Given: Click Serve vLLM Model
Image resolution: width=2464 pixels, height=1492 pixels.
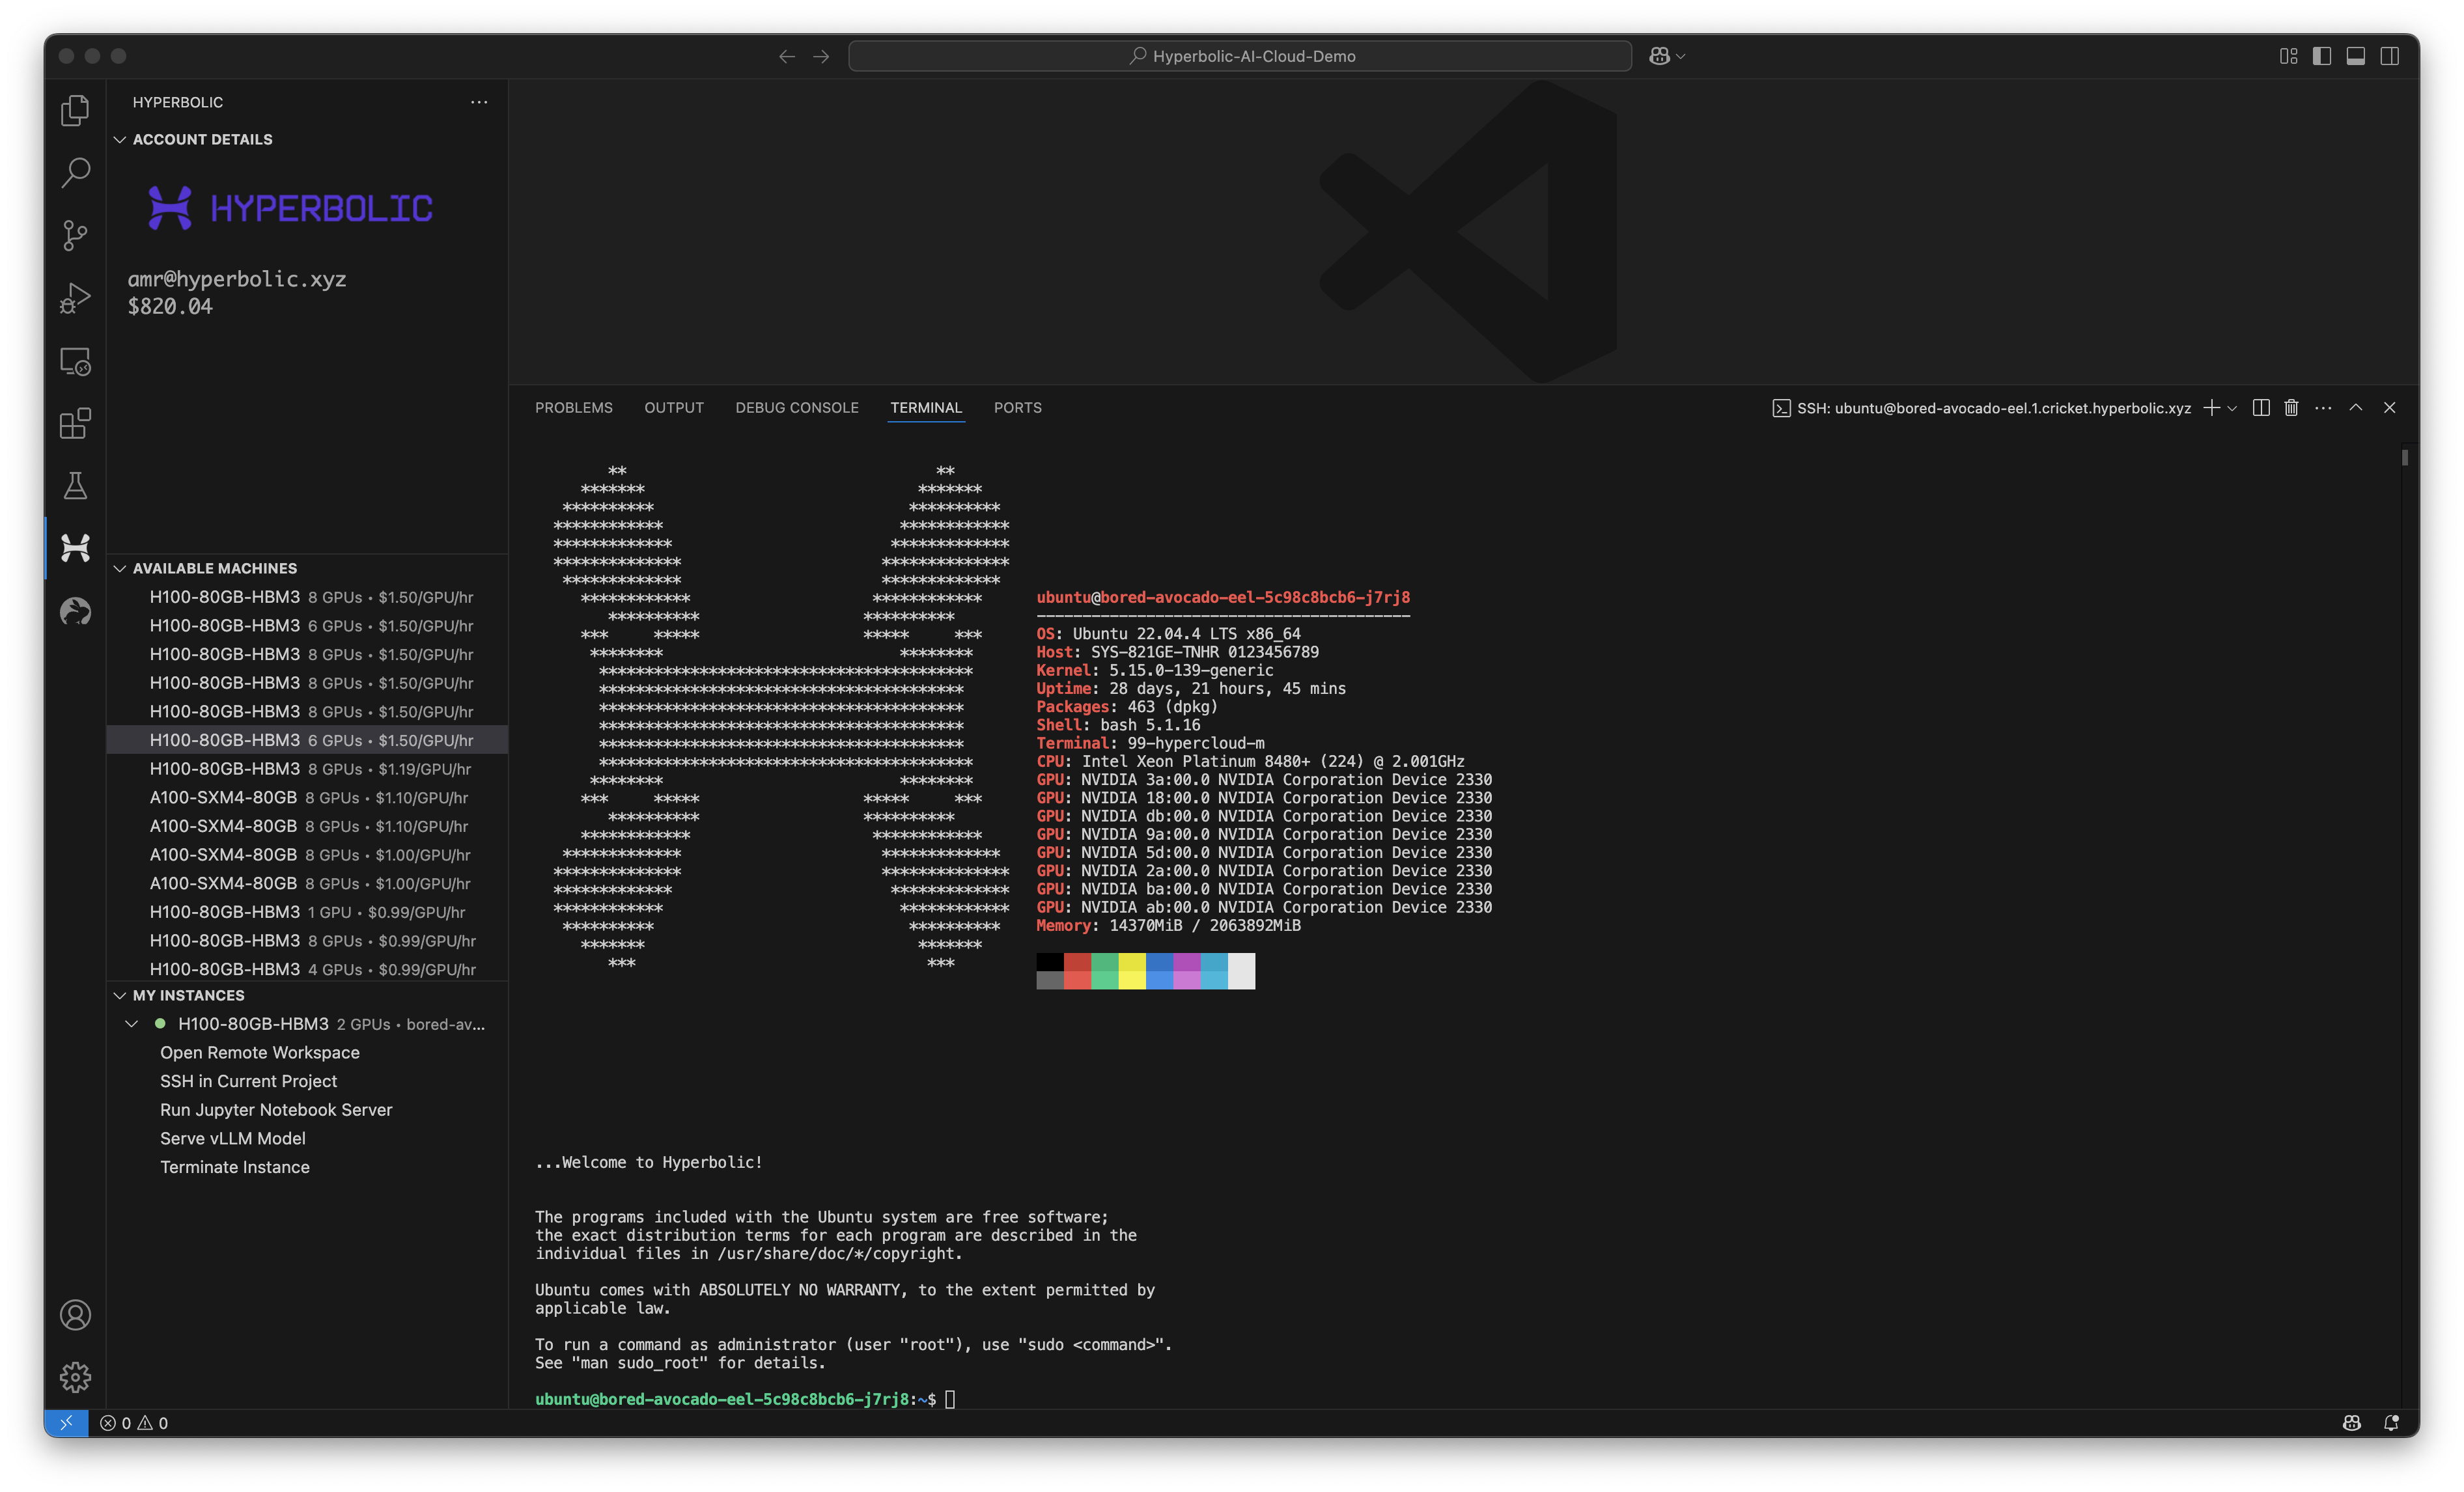Looking at the screenshot, I should pyautogui.click(x=233, y=1138).
